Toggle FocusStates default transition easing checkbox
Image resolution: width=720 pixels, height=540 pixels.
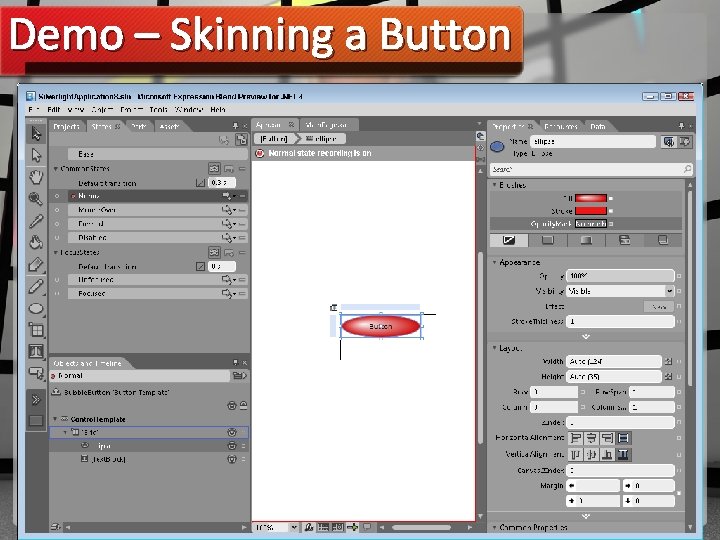pos(200,266)
